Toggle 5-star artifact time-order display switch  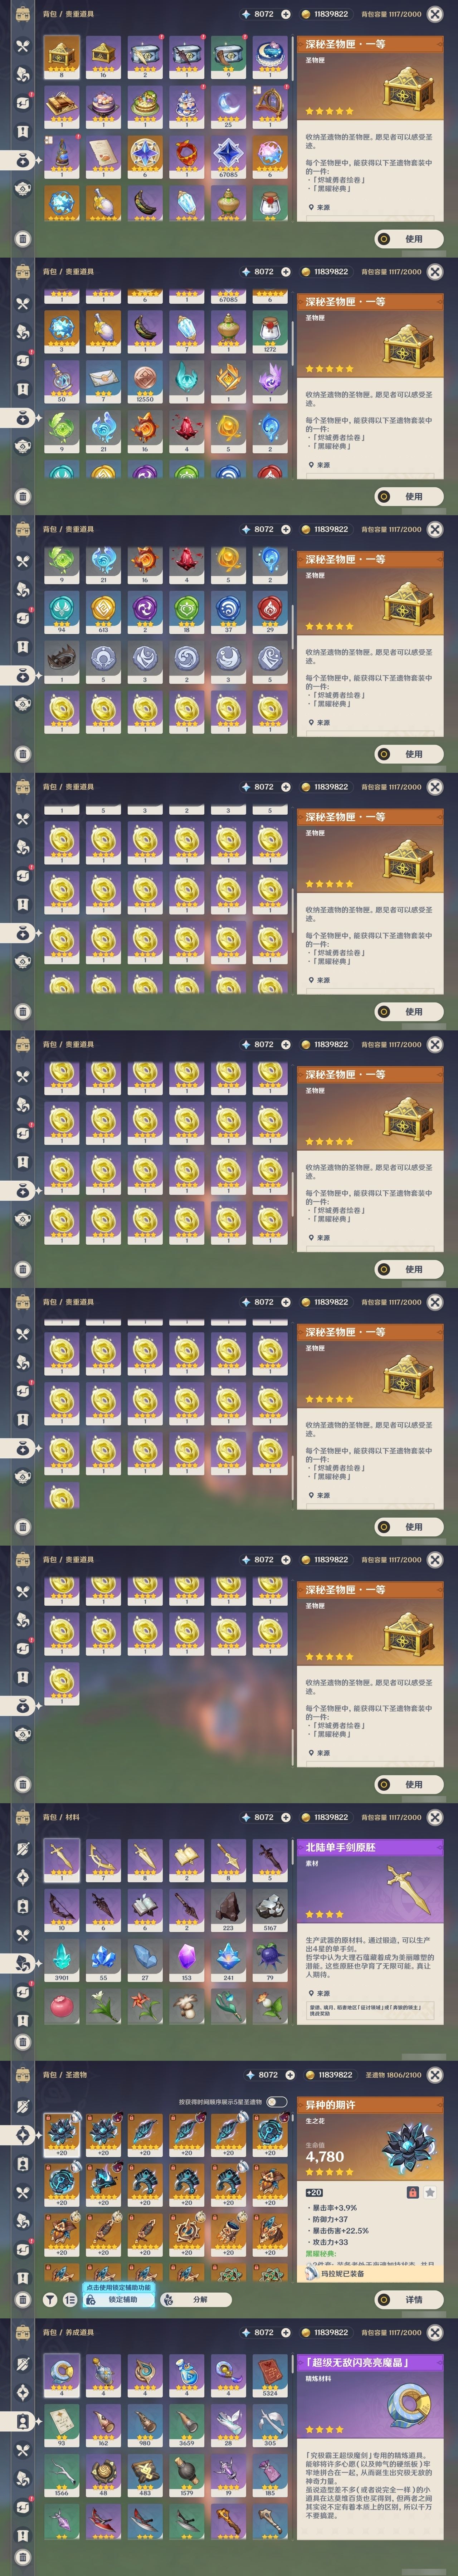point(276,2101)
